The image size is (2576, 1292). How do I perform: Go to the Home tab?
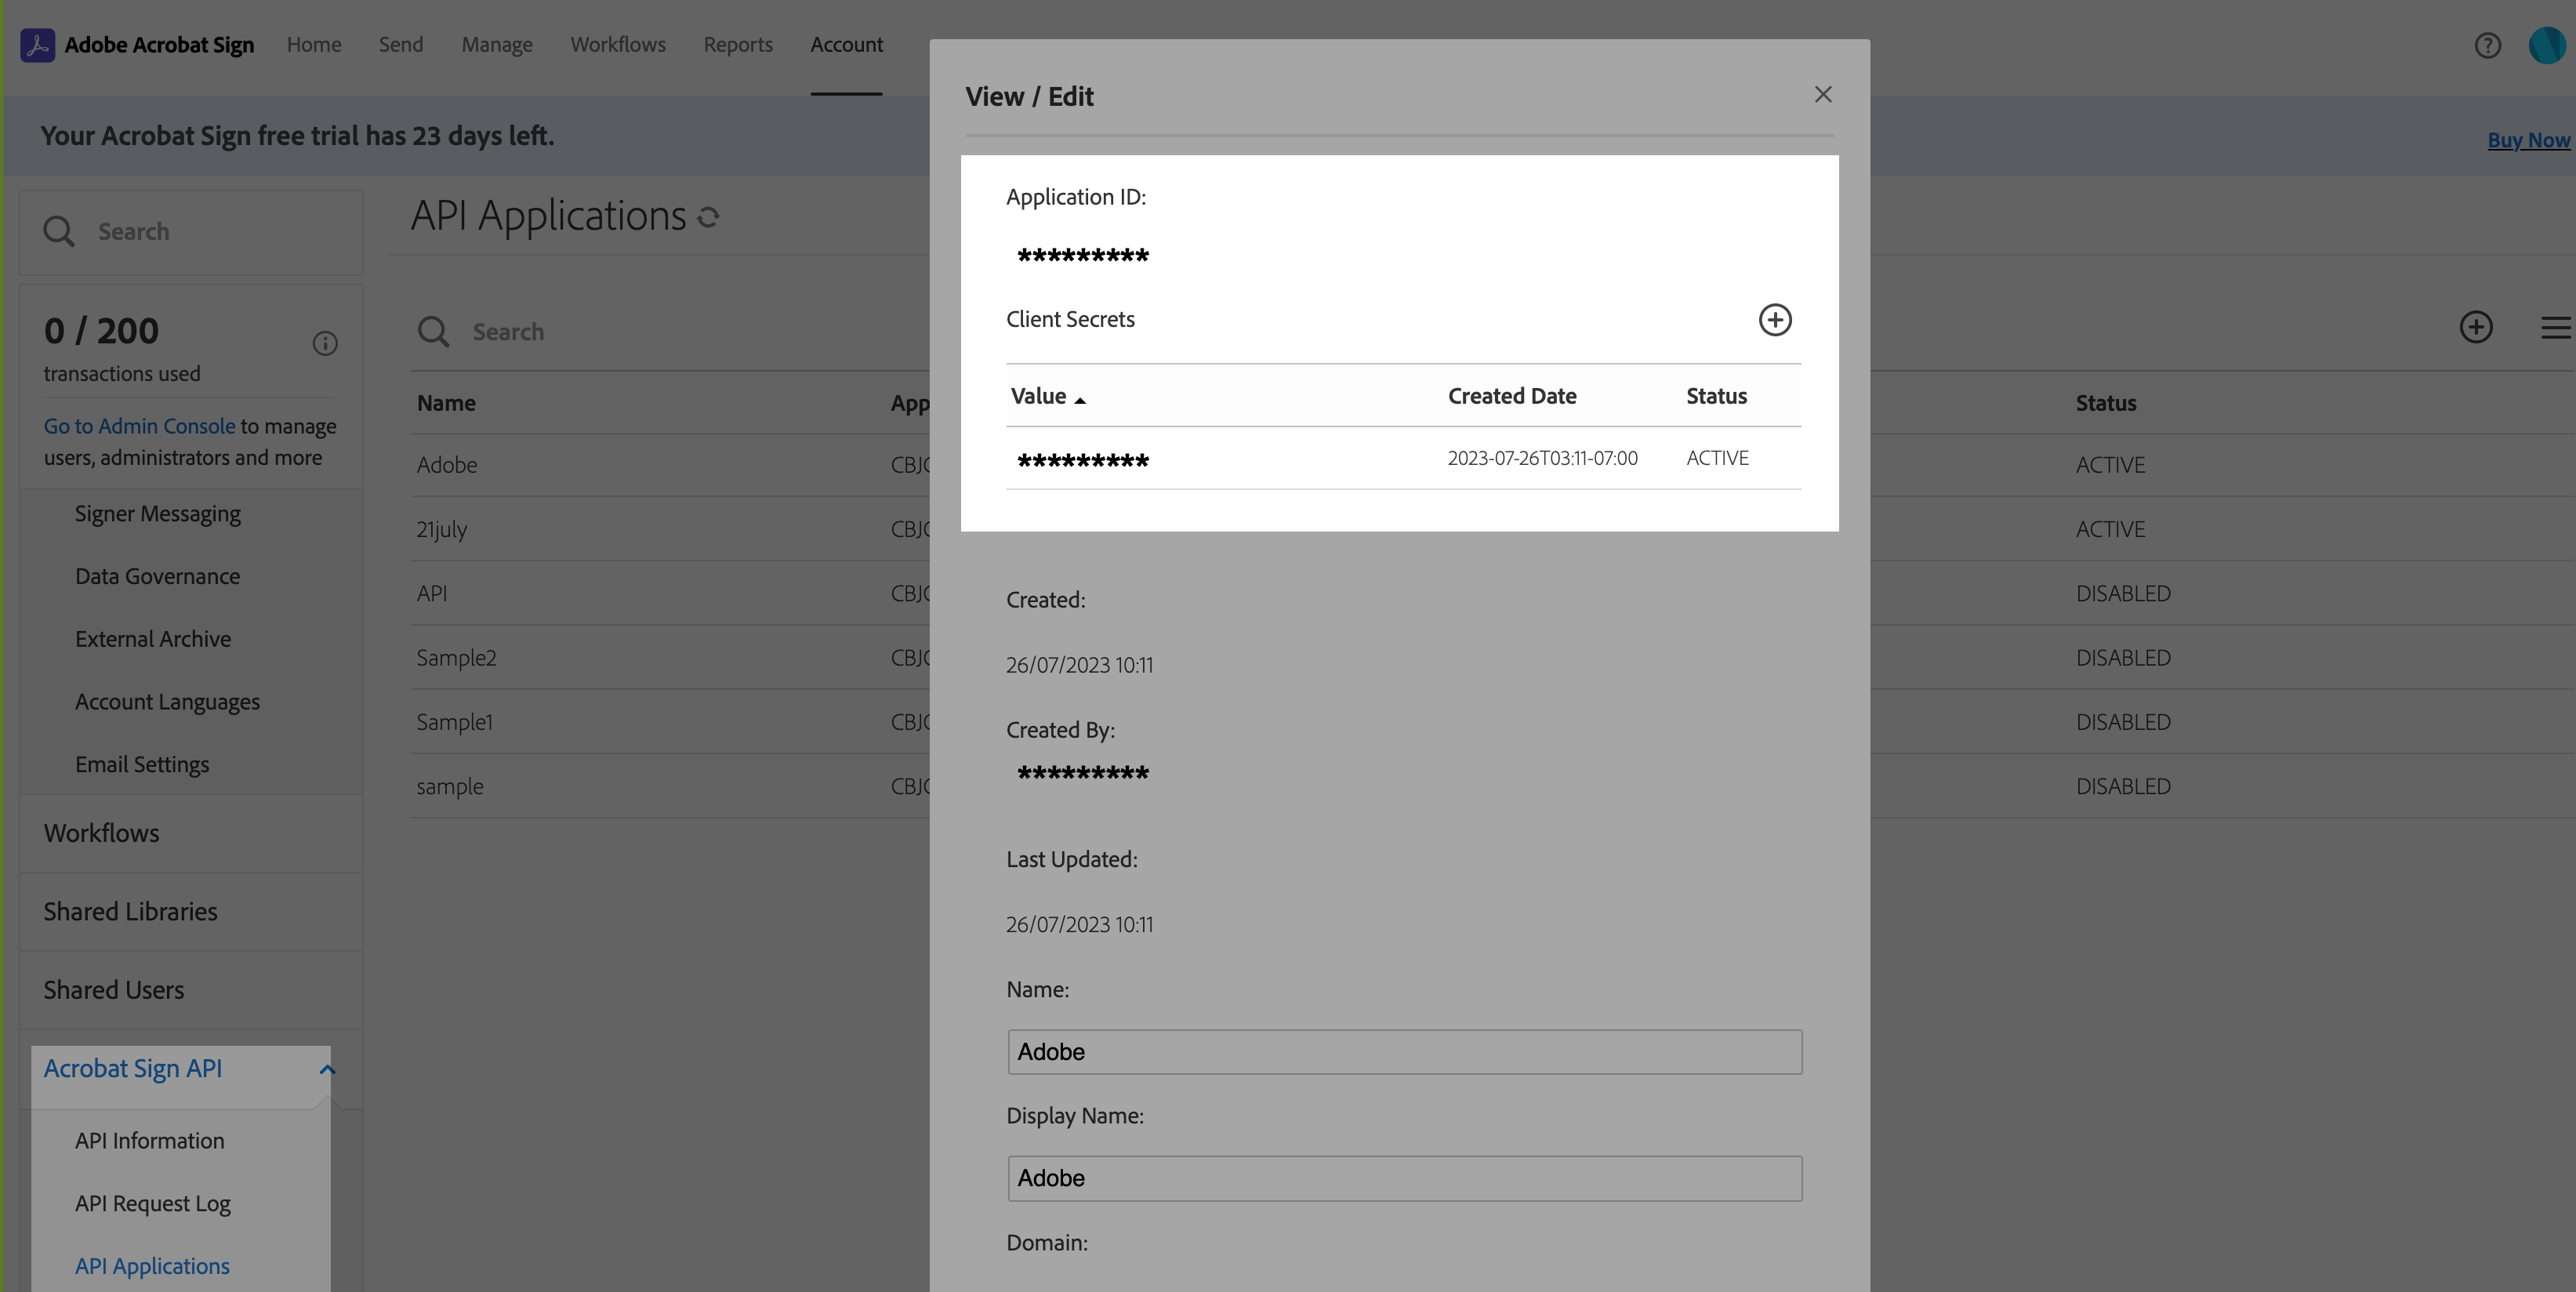(314, 45)
